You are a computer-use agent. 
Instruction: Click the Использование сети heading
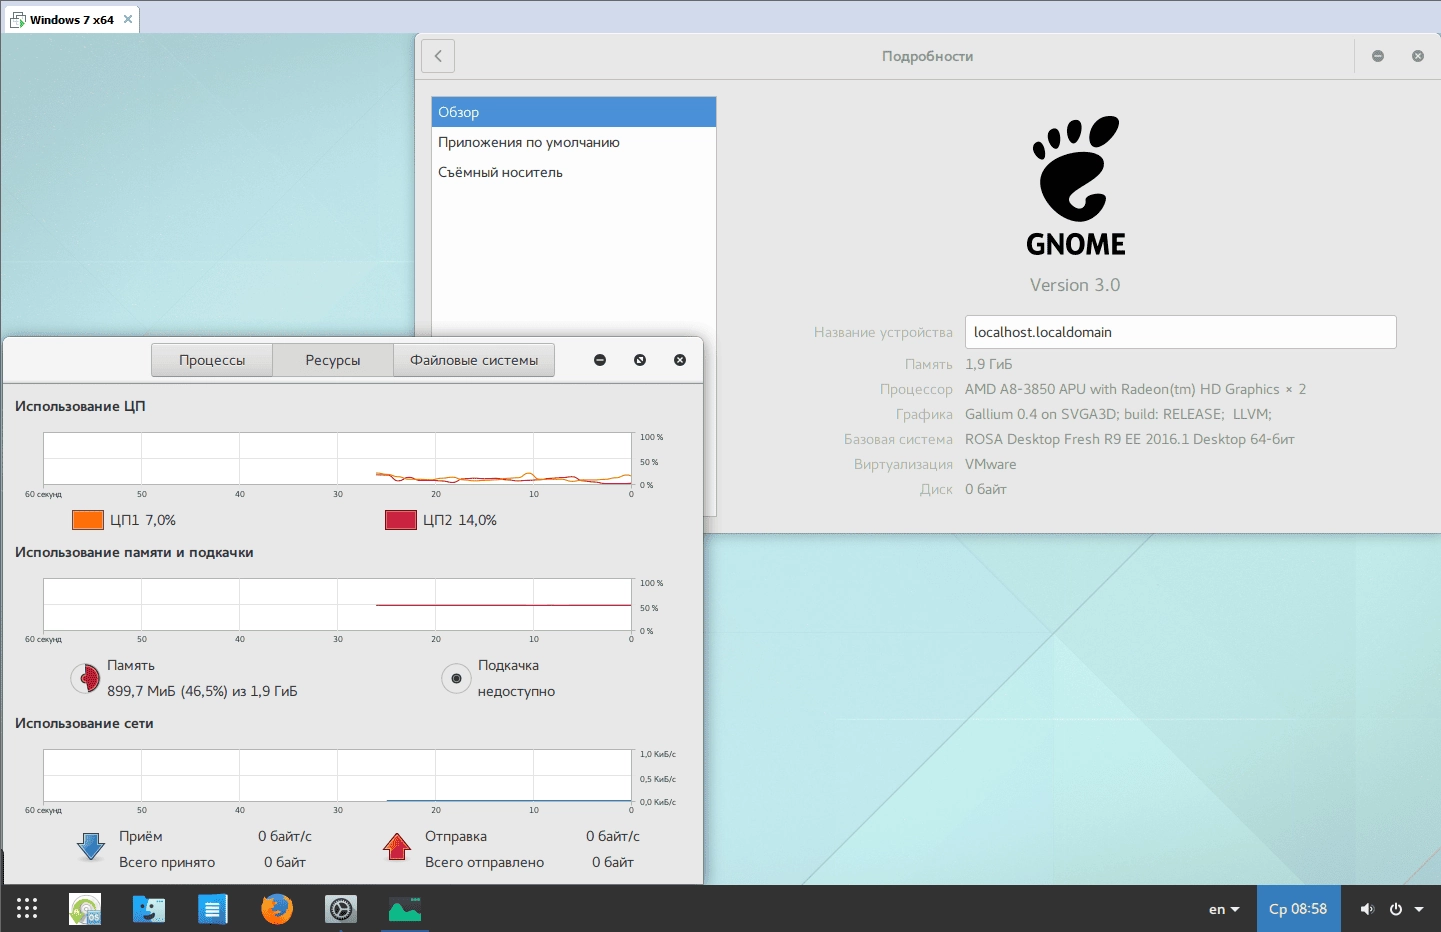click(84, 723)
